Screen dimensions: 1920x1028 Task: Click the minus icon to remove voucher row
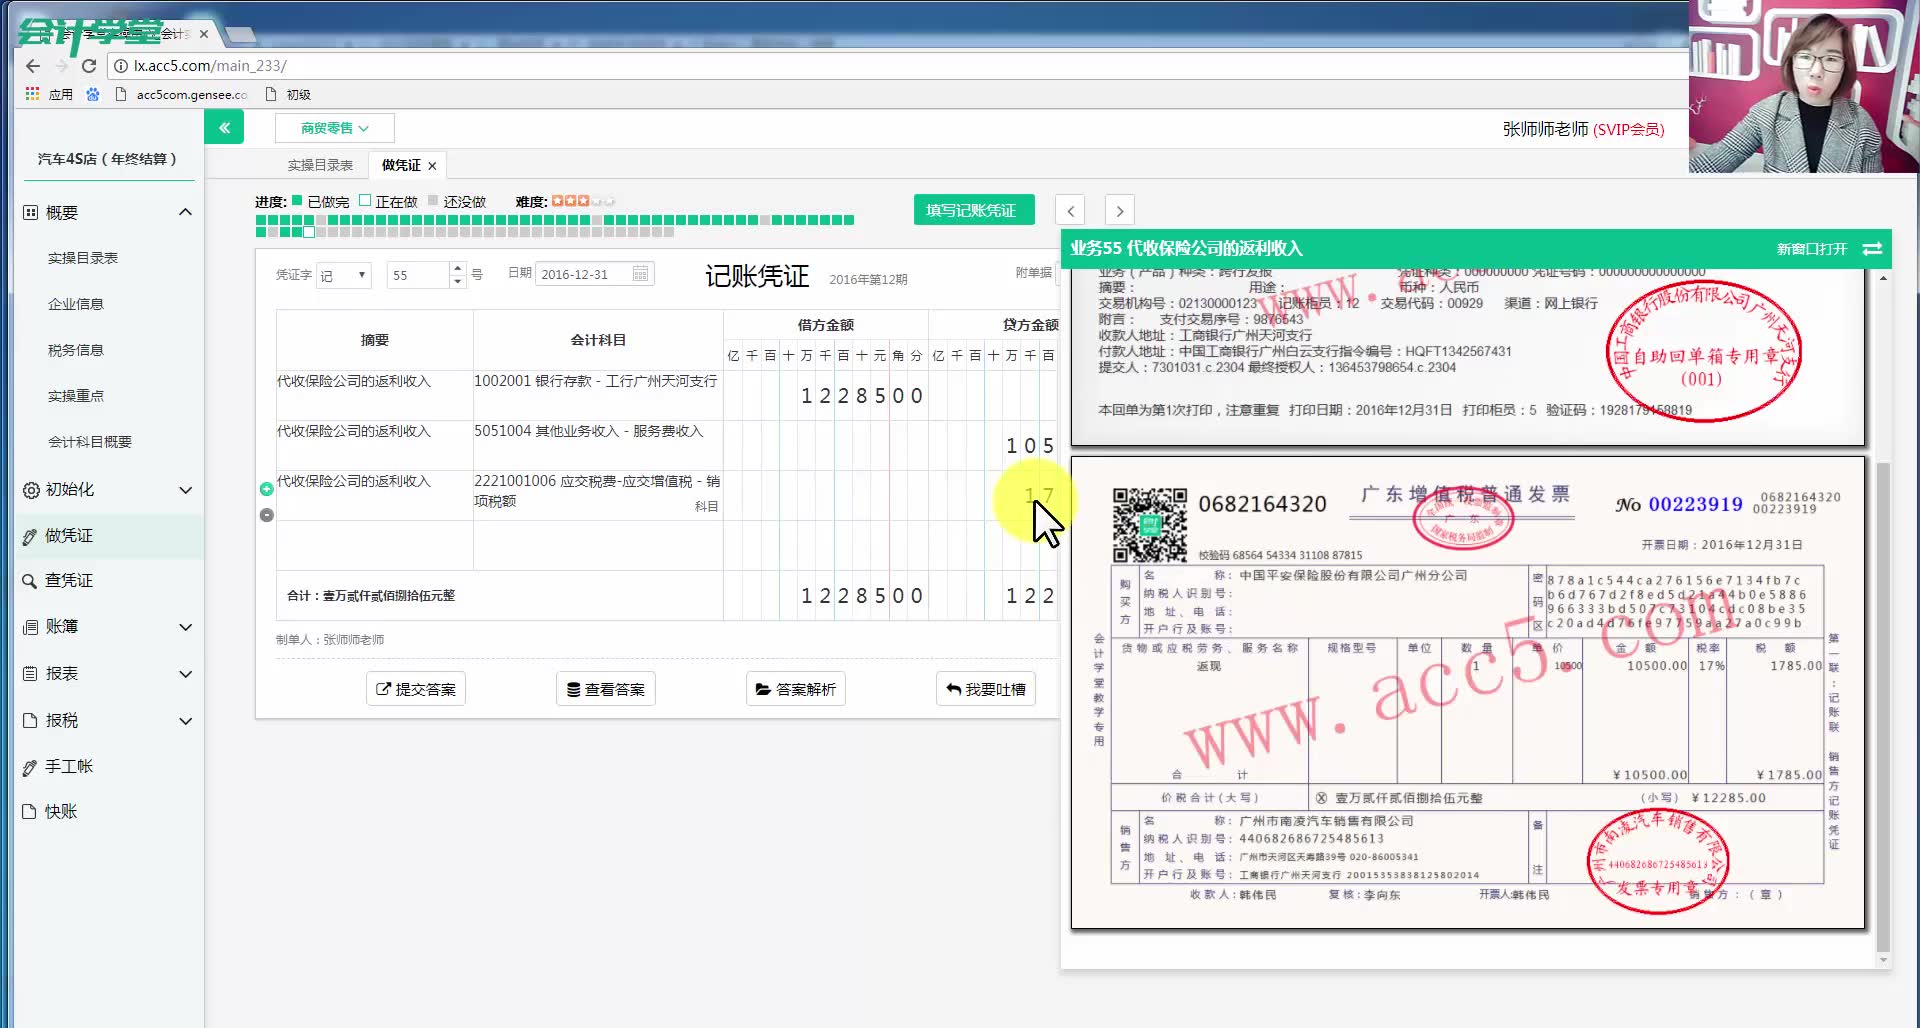coord(266,514)
